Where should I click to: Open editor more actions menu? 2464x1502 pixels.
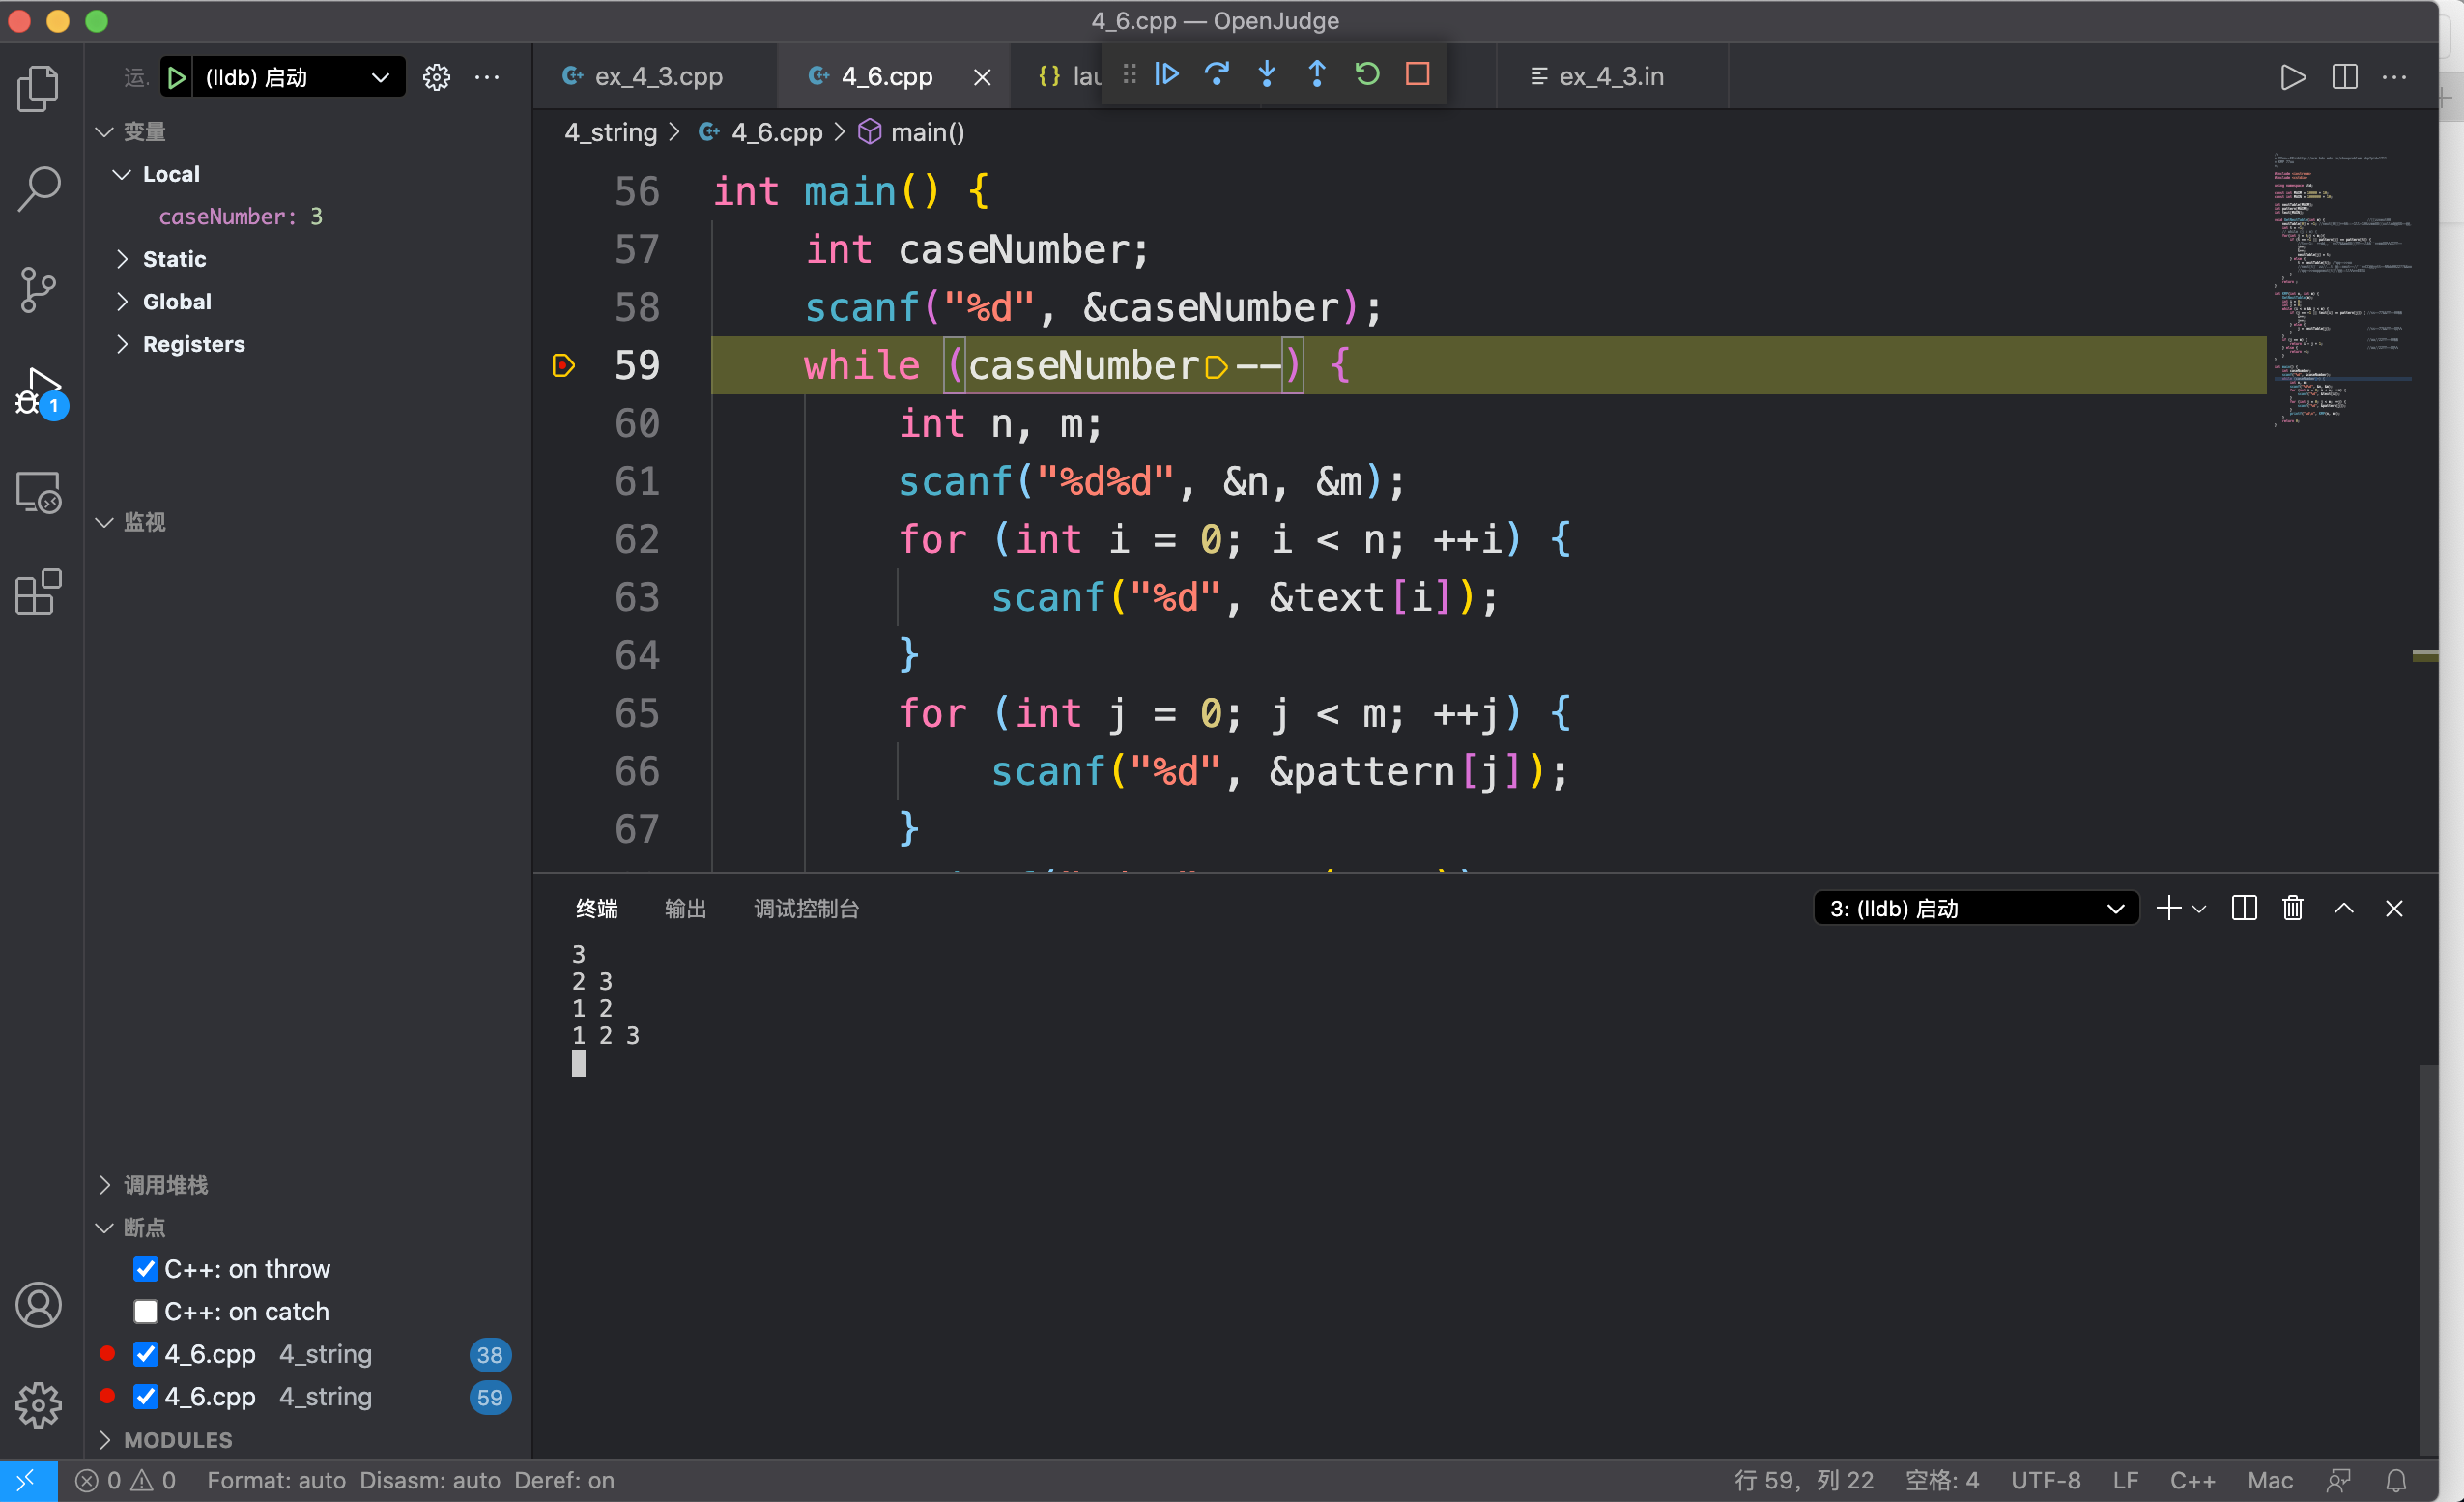point(2395,77)
